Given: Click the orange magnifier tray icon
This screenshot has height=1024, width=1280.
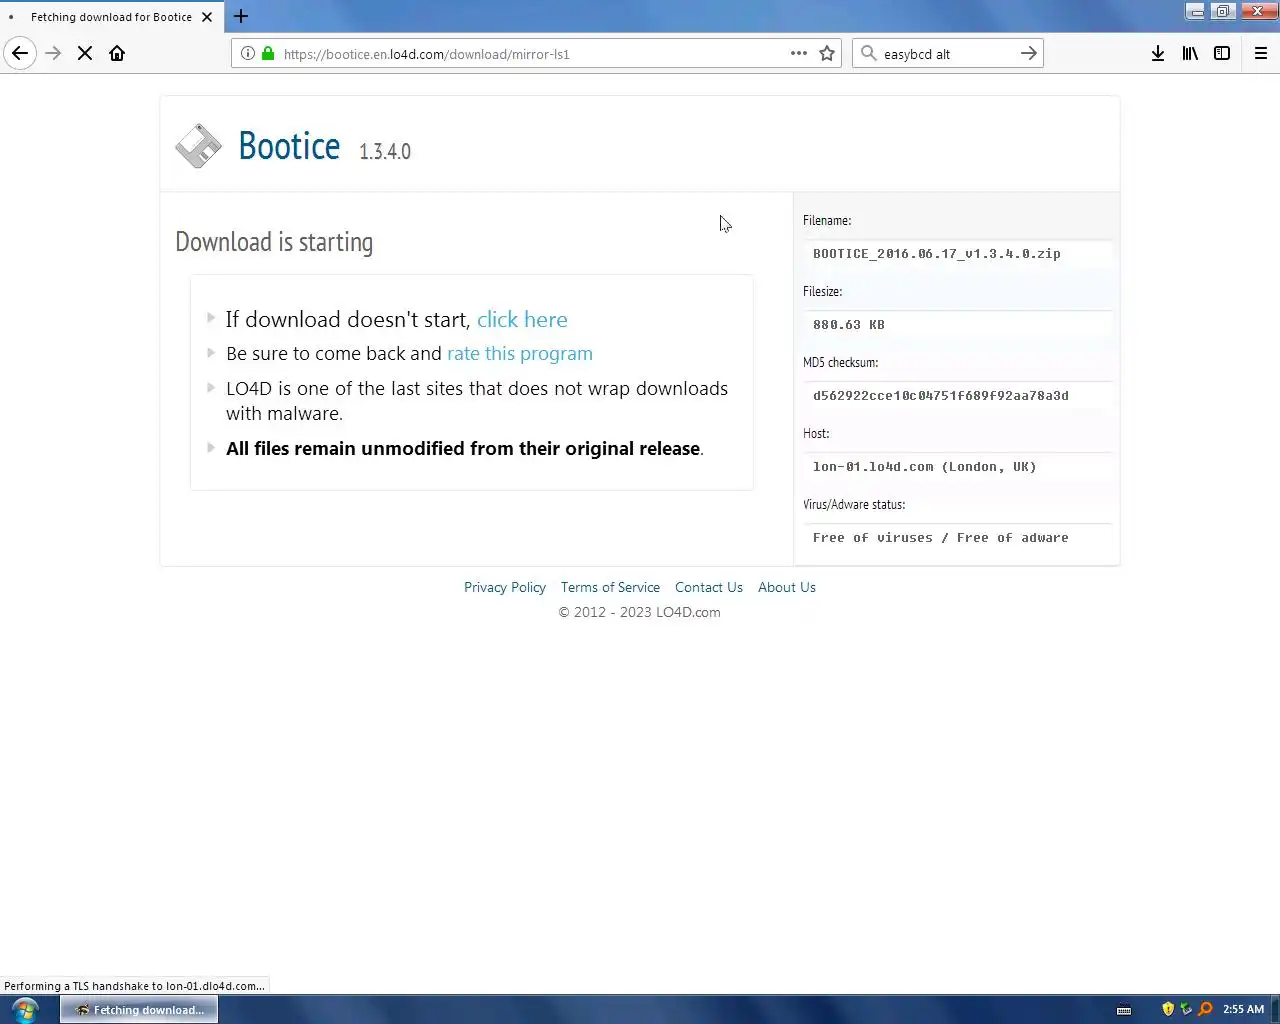Looking at the screenshot, I should click(1205, 1010).
